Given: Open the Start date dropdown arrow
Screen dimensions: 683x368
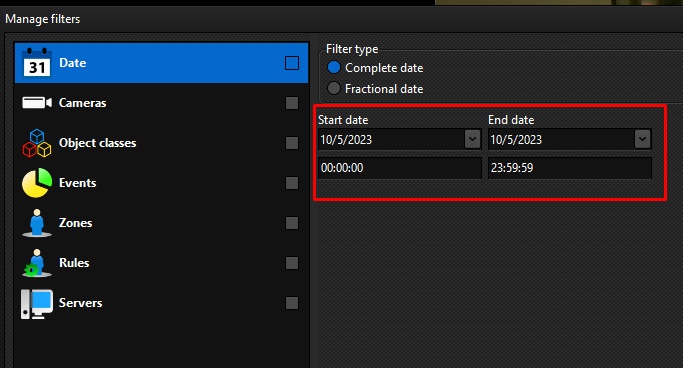Looking at the screenshot, I should [x=472, y=139].
